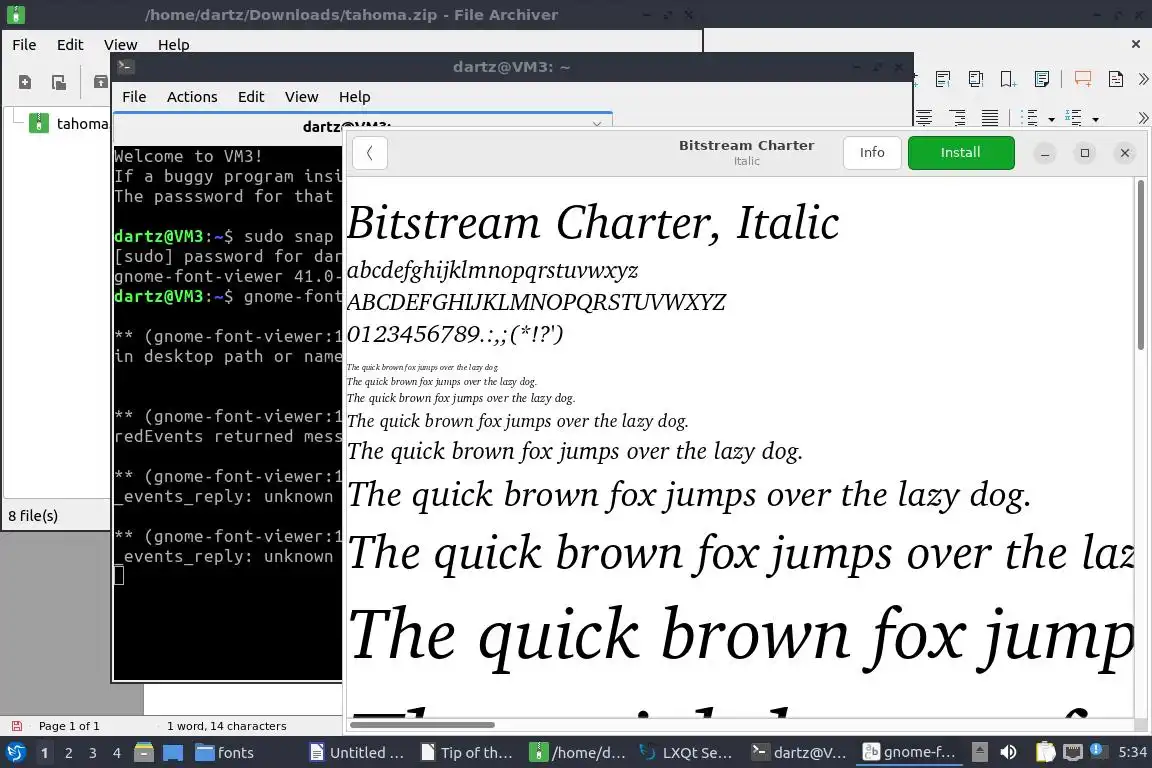The height and width of the screenshot is (768, 1152).
Task: Open the file manager quick launch icon on taskbar
Action: point(144,753)
